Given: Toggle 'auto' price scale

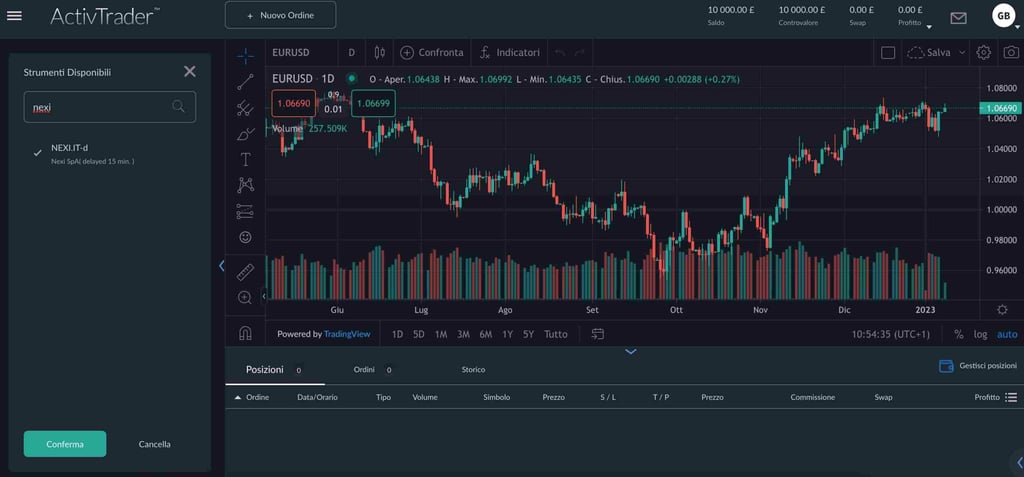Looking at the screenshot, I should [x=1007, y=334].
